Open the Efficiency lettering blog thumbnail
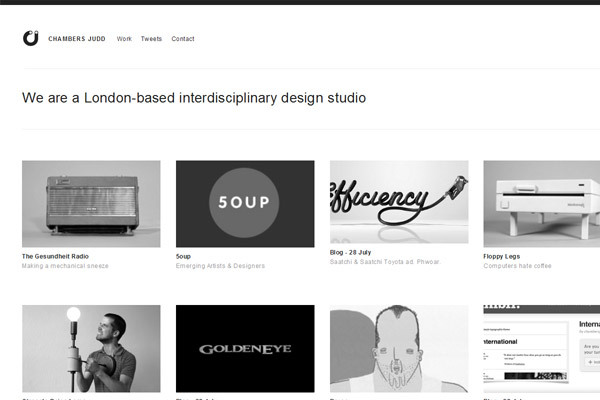The height and width of the screenshot is (400, 600). click(x=399, y=202)
